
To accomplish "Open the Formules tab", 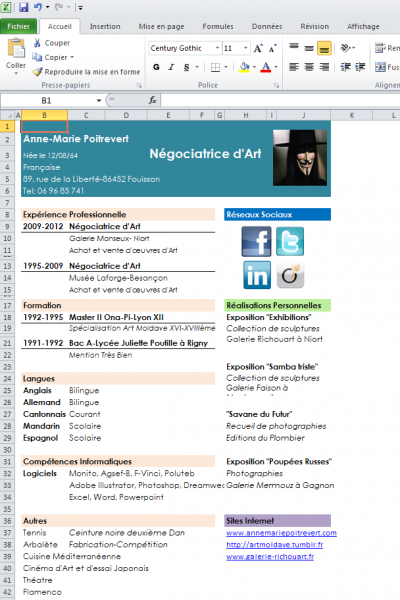I will 218,26.
